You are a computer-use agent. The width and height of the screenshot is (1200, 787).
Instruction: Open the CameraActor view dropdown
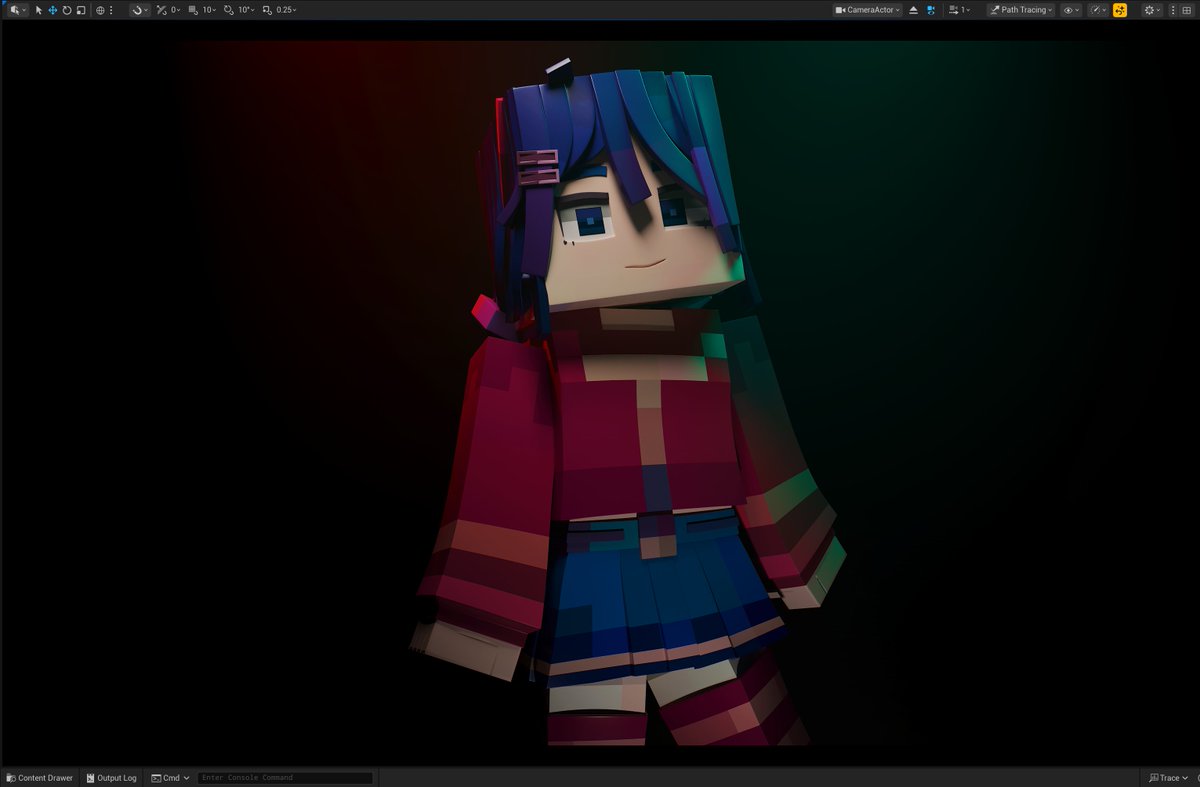[868, 10]
